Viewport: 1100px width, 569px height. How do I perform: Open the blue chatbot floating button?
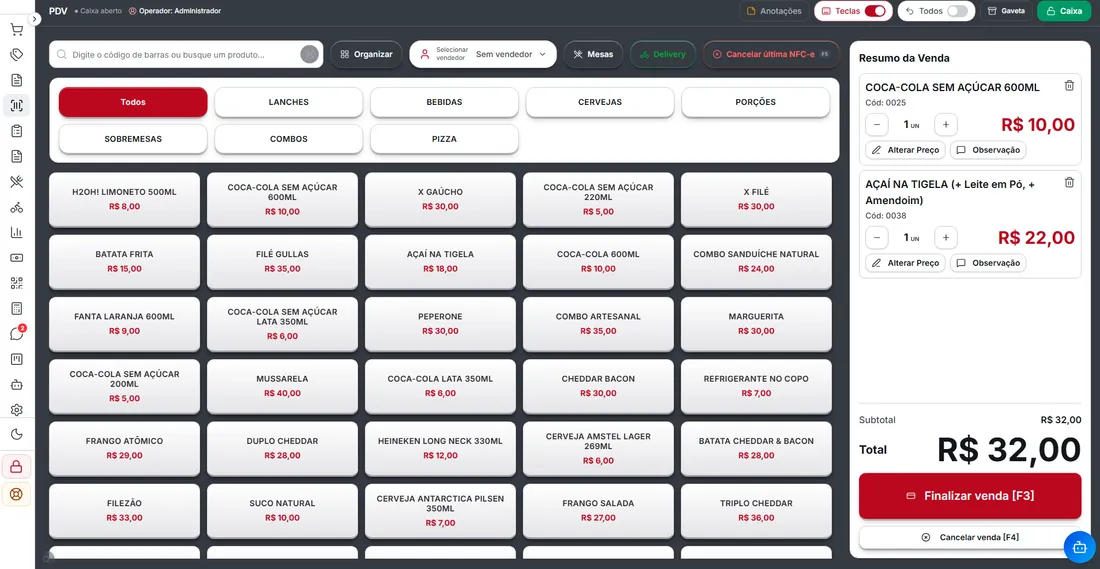tap(1080, 545)
